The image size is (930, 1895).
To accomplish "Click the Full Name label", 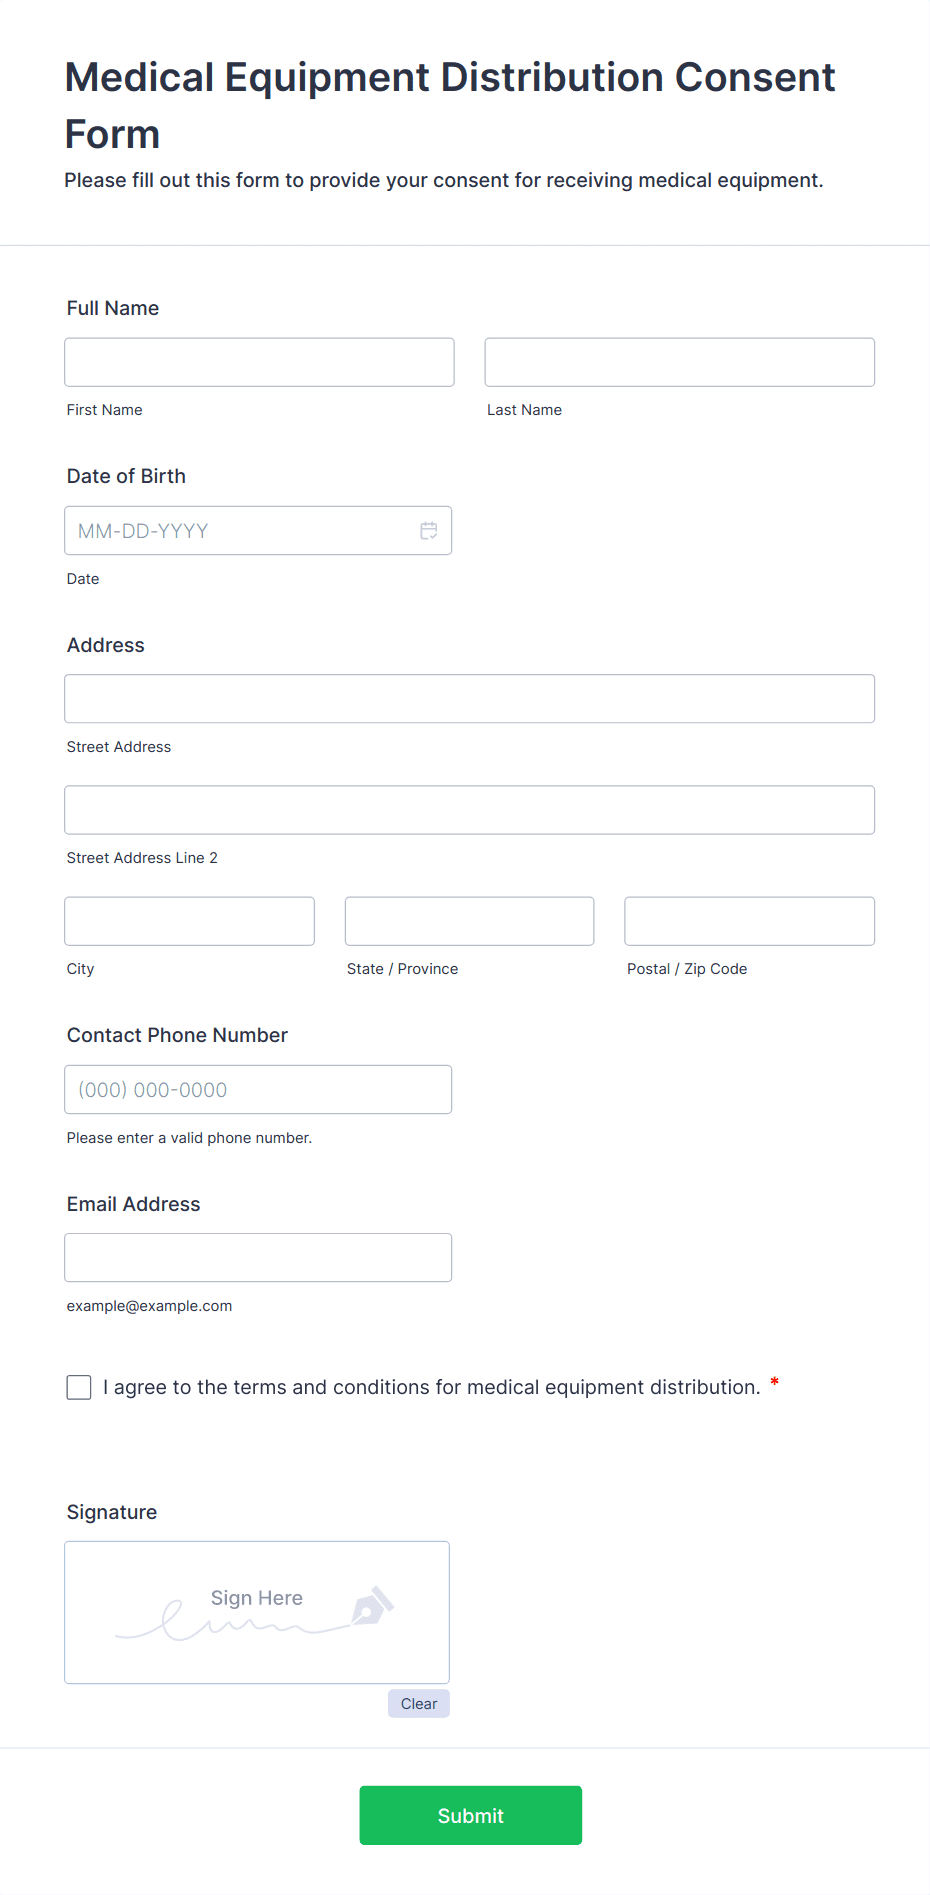I will point(113,308).
